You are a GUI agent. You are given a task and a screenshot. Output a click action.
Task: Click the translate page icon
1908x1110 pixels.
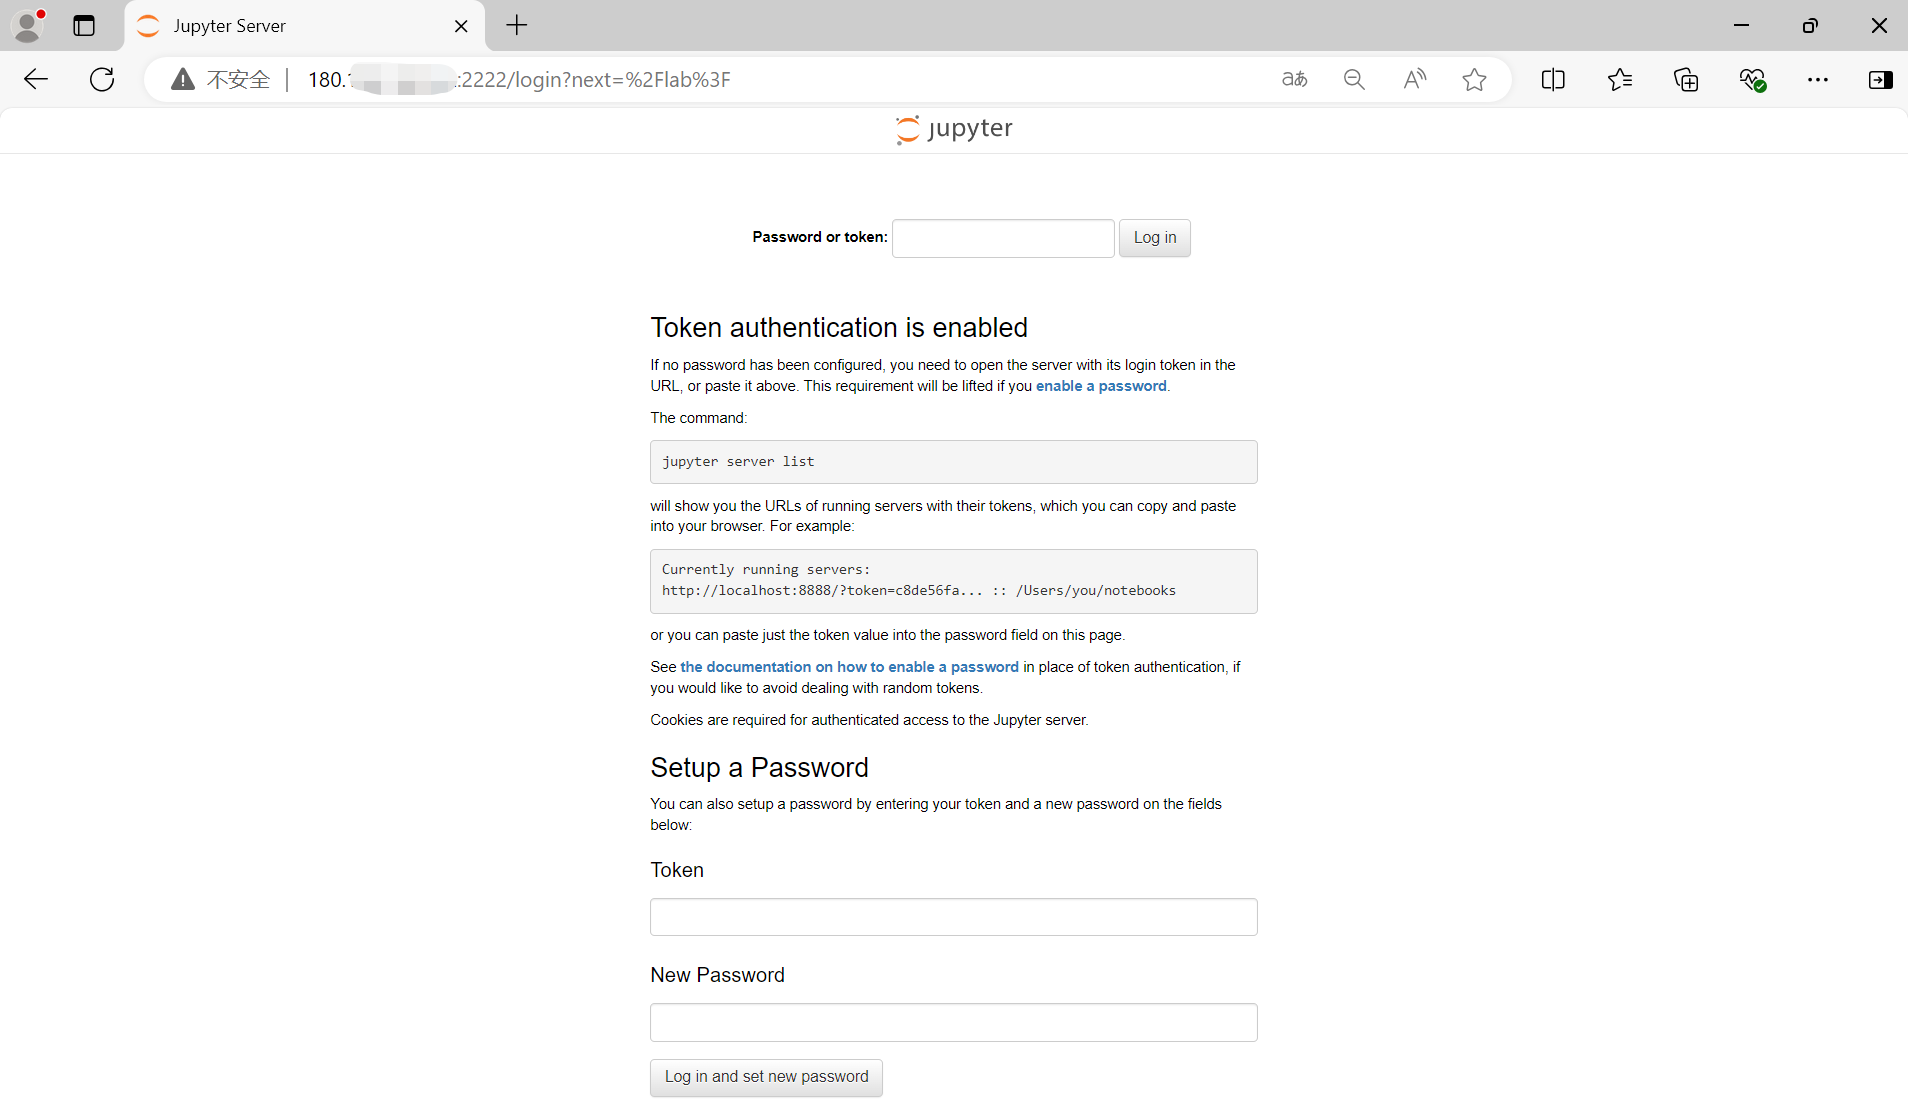(1294, 80)
